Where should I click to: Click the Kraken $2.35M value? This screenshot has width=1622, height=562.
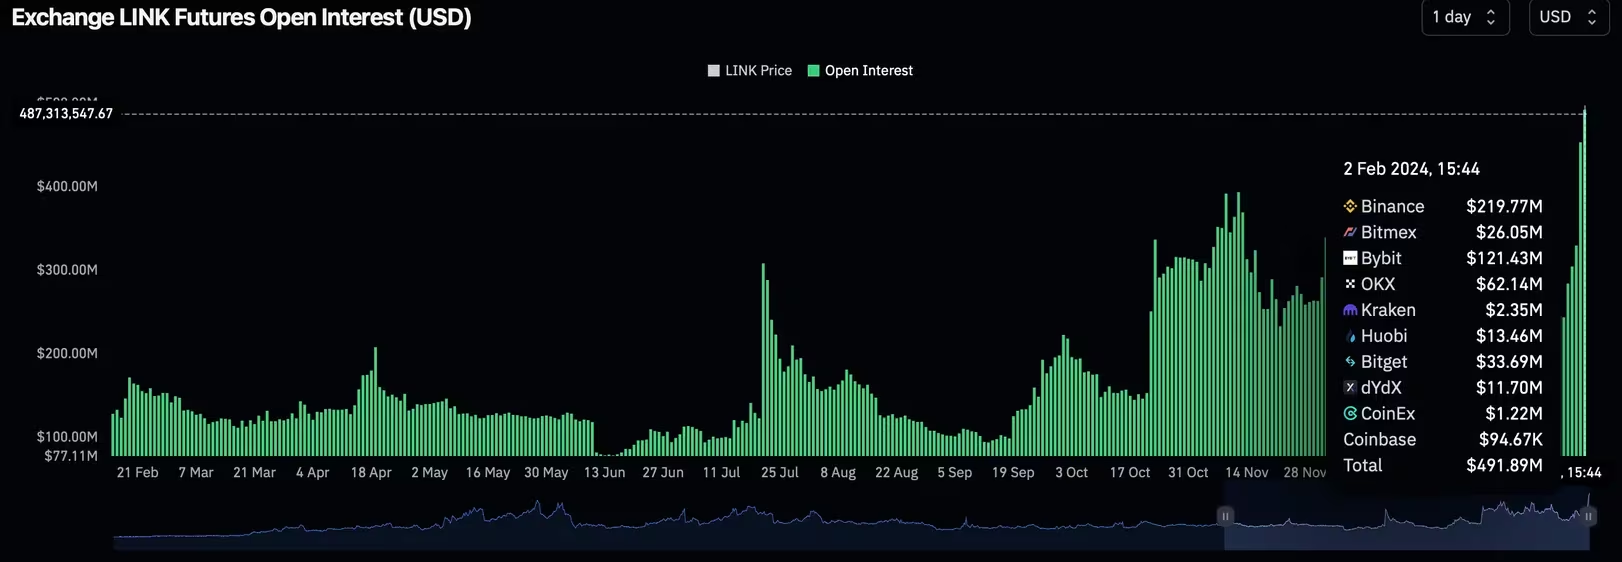coord(1514,310)
